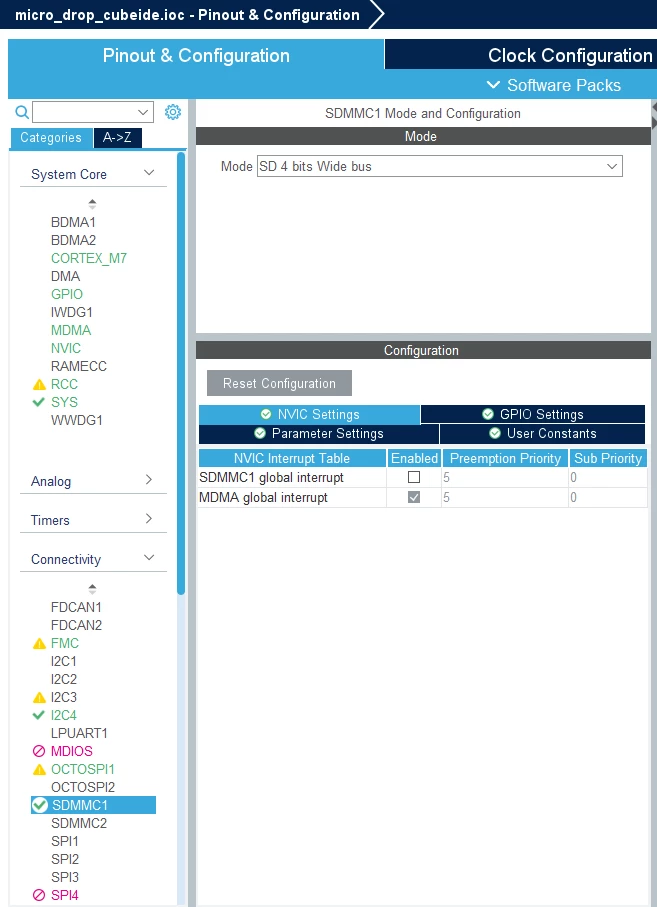
Task: Select SPI3 in Connectivity
Action: tap(65, 877)
